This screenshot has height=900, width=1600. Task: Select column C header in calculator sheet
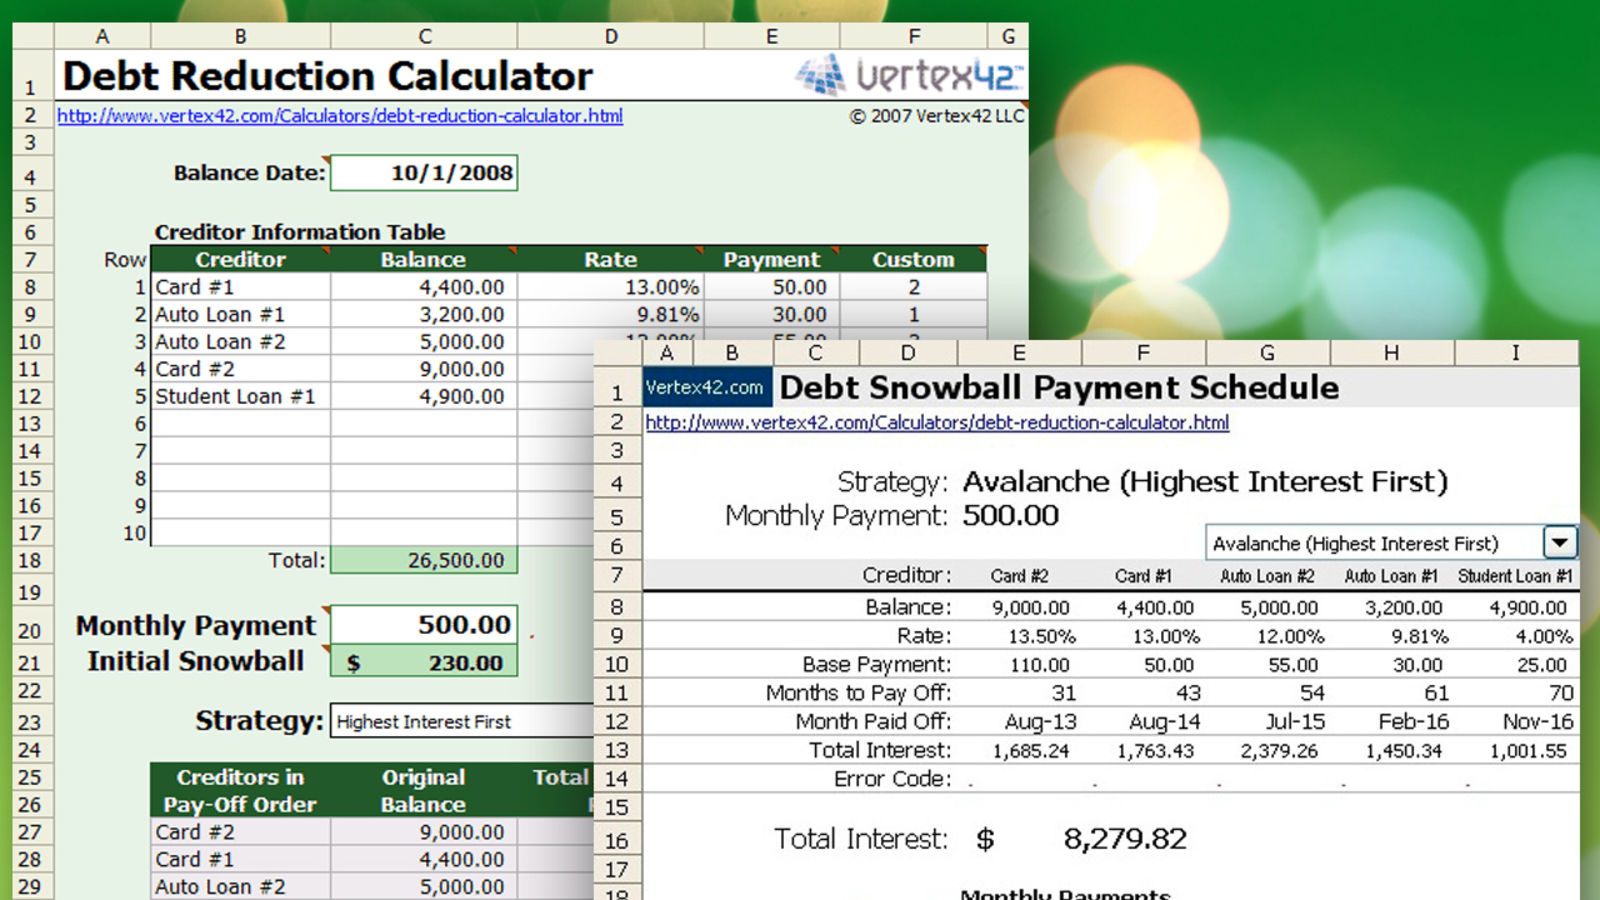pos(424,37)
